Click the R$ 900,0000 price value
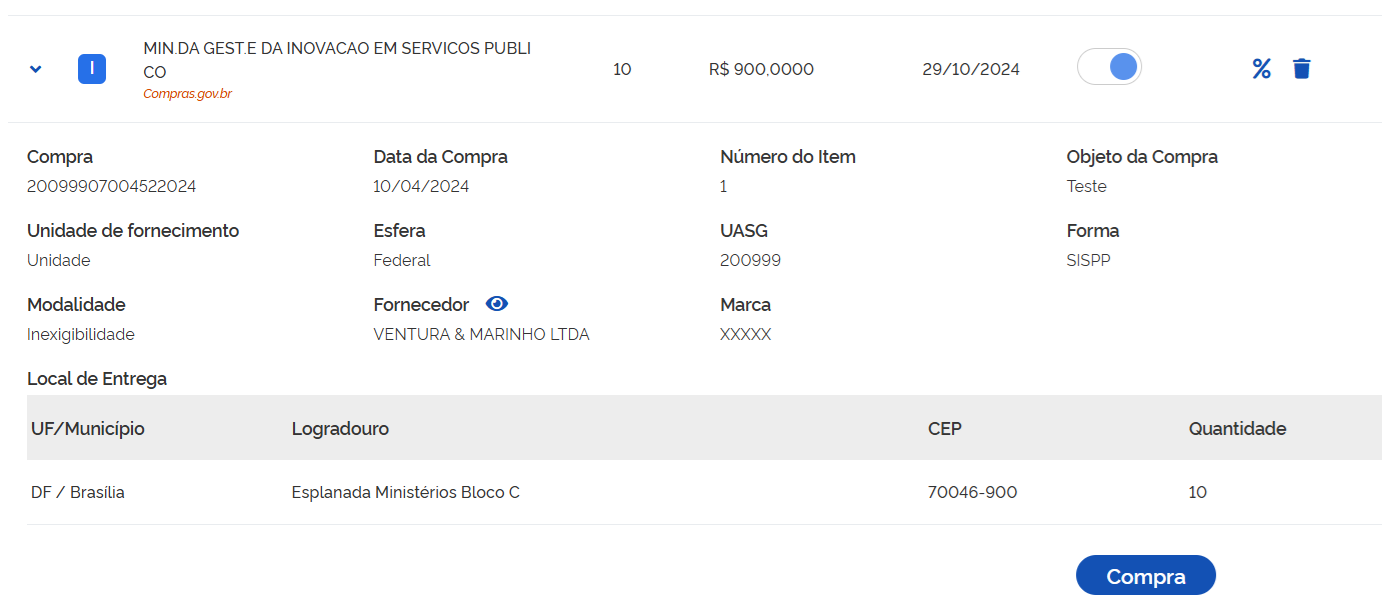The width and height of the screenshot is (1382, 612). (761, 69)
